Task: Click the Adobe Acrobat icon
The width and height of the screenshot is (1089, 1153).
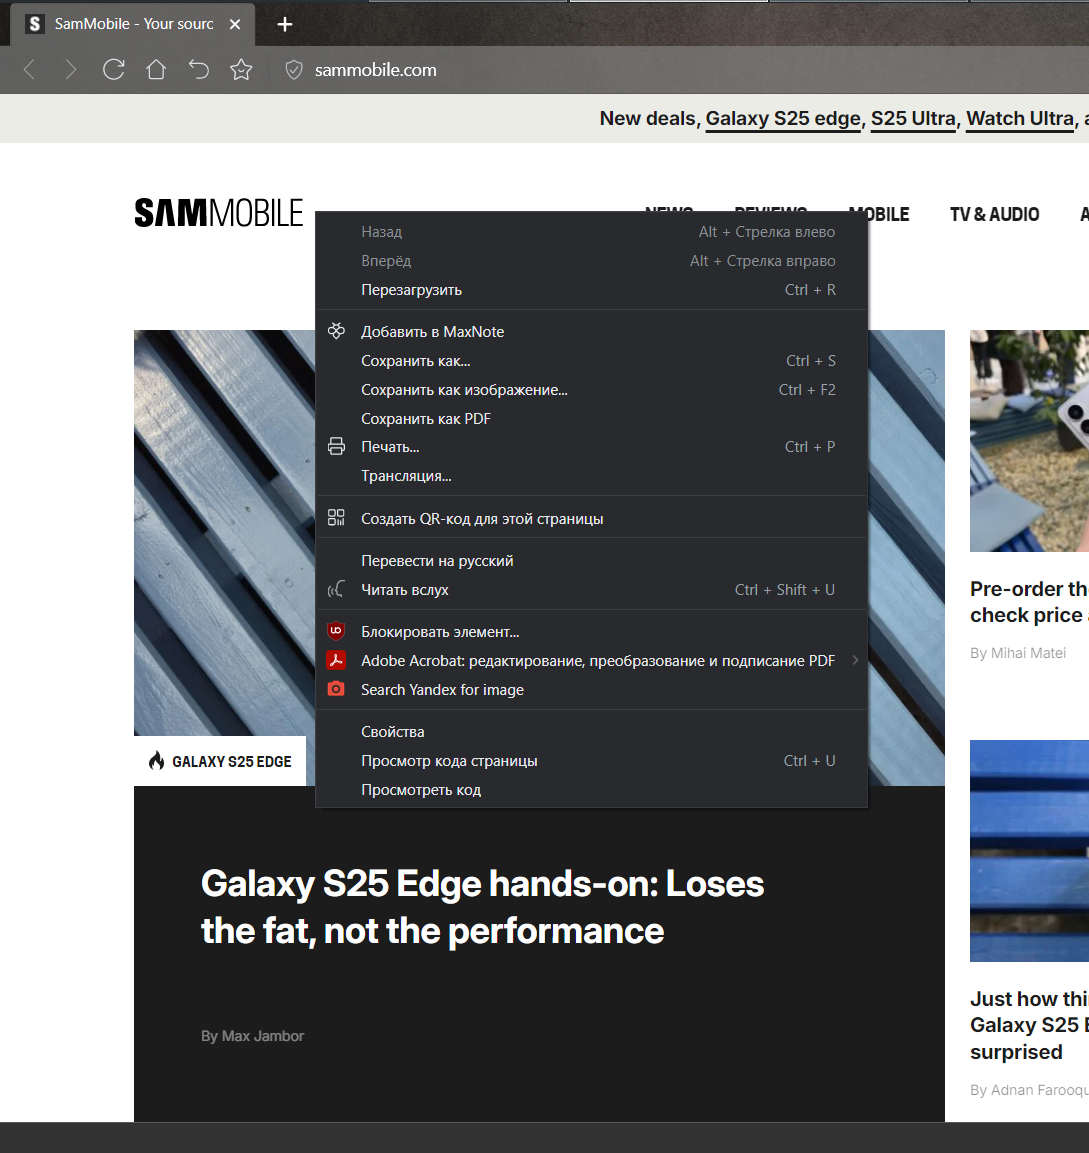Action: coord(336,660)
